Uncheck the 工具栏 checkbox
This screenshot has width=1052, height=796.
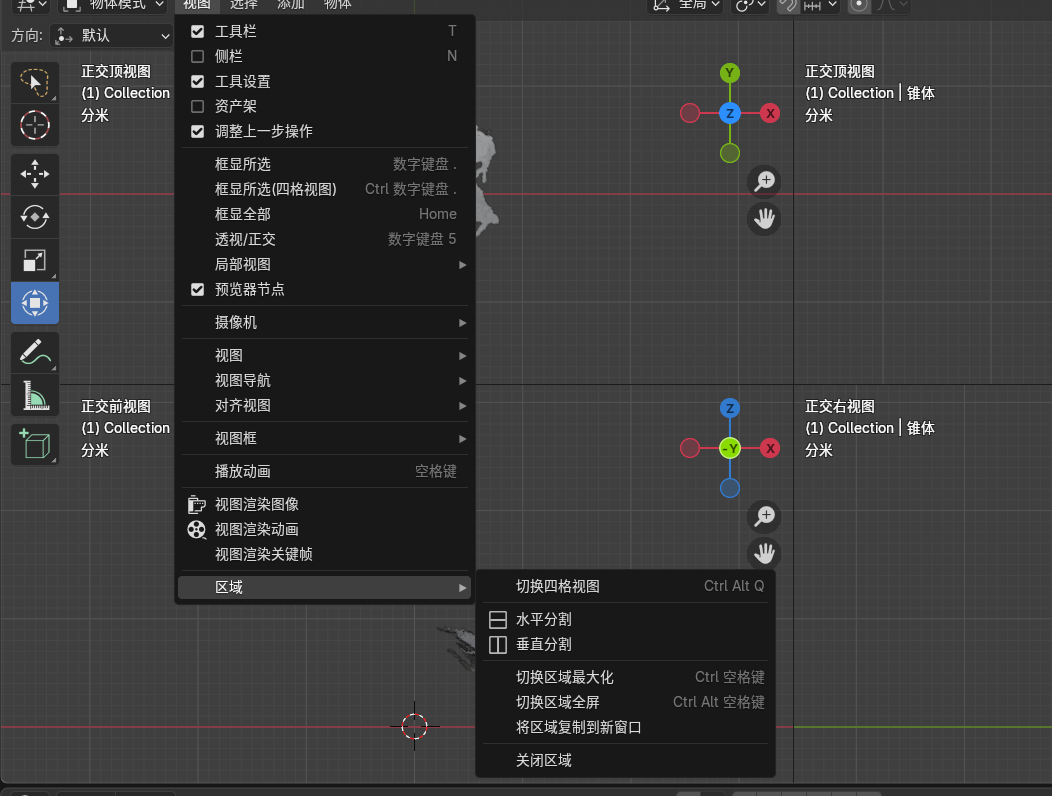coord(197,32)
